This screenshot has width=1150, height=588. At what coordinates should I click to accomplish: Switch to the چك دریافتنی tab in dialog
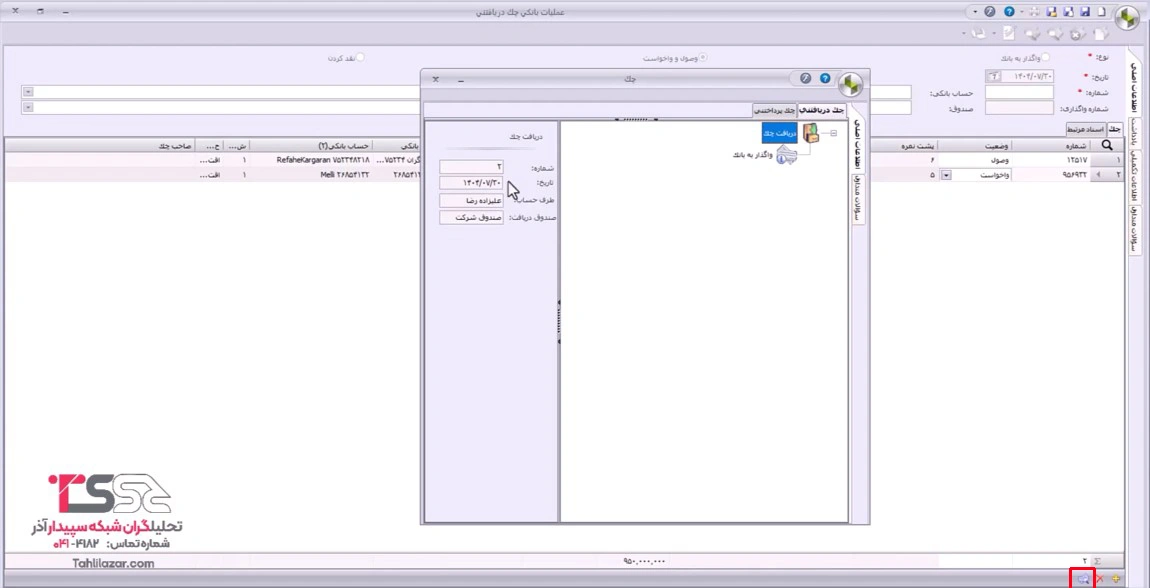821,110
